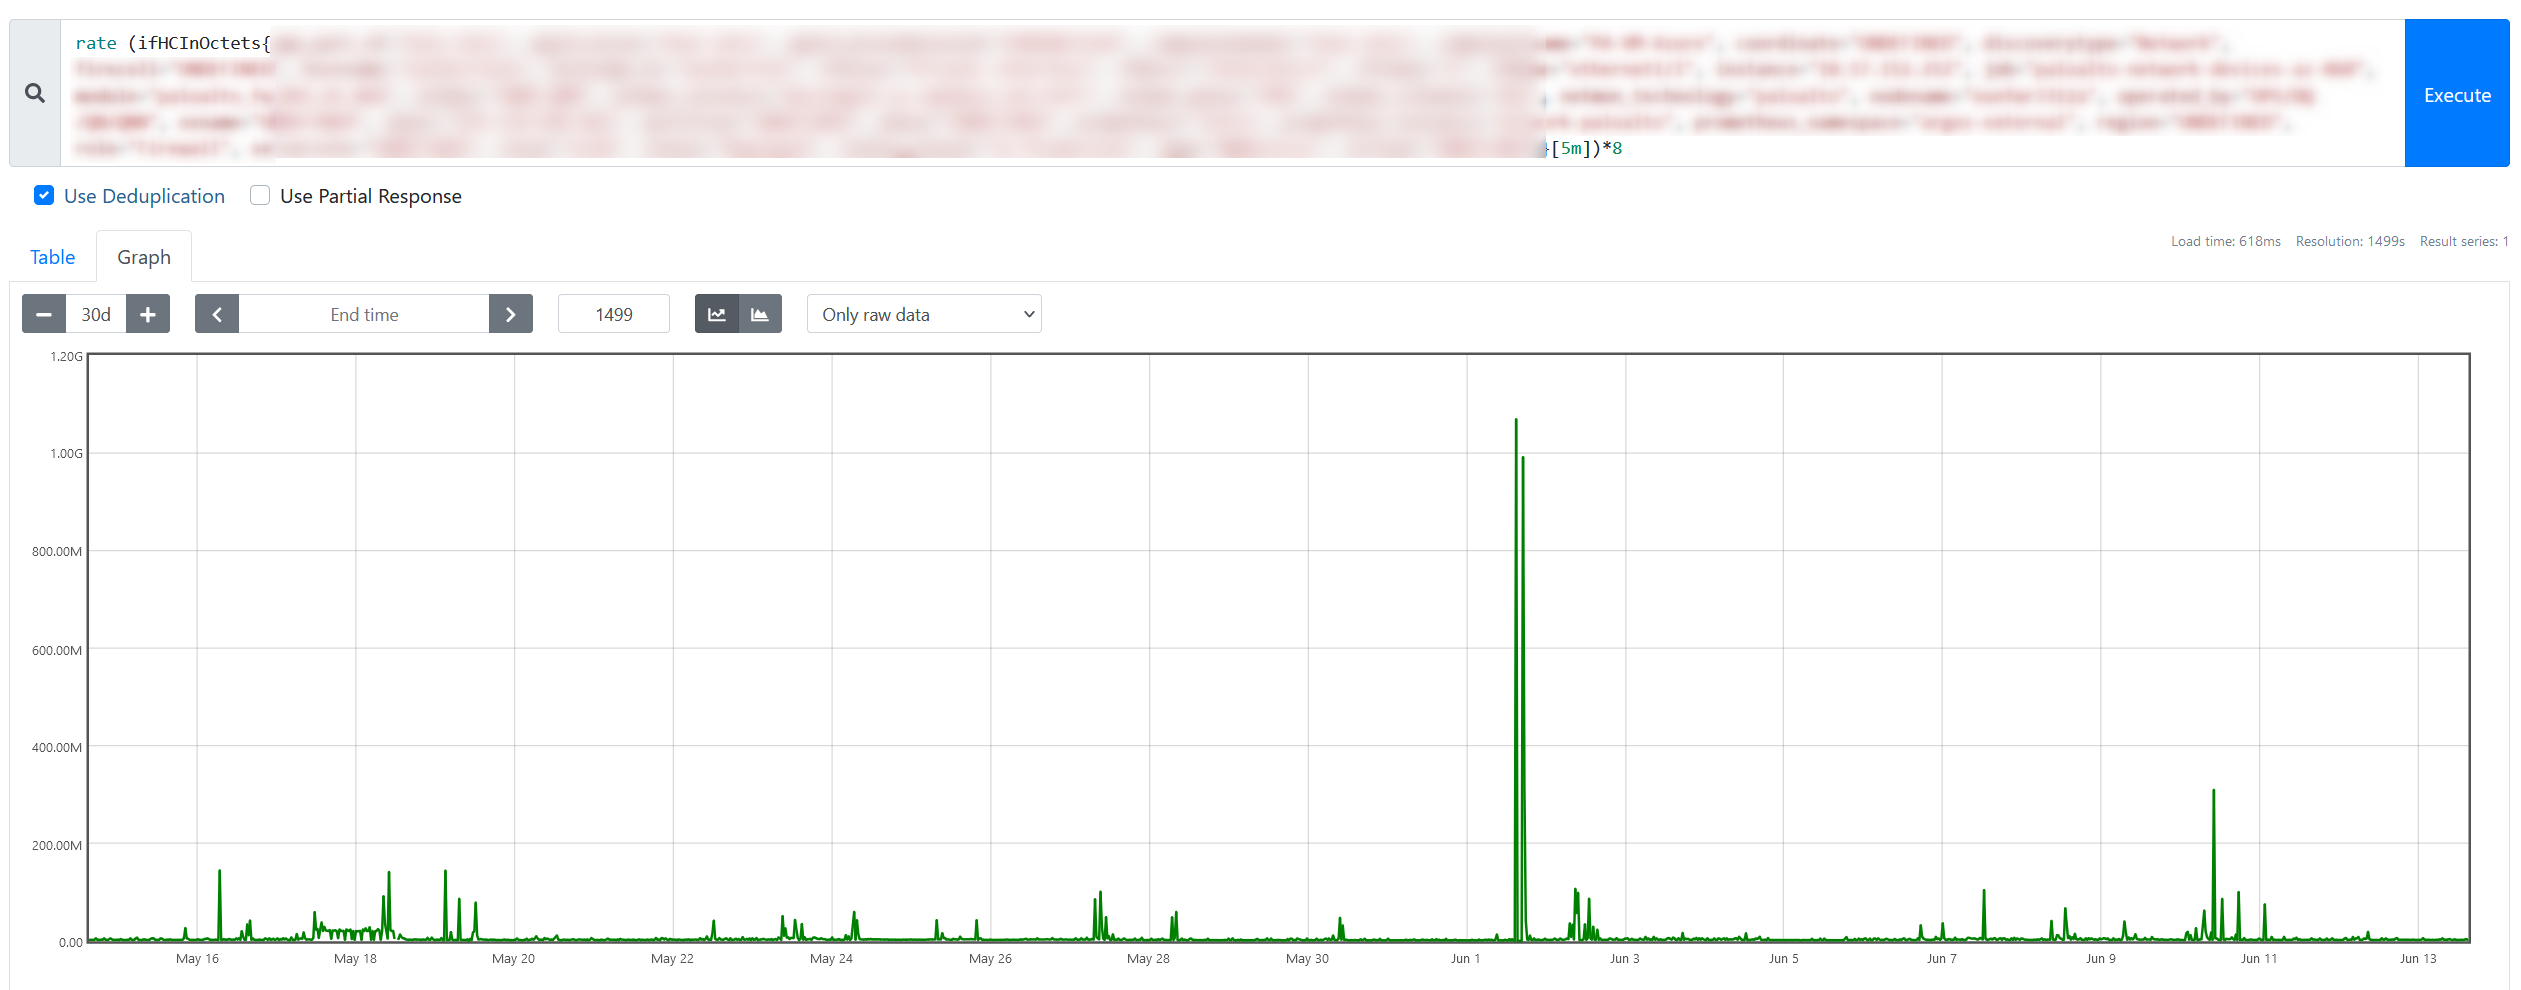Toggle Use Deduplication checkbox
Image resolution: width=2521 pixels, height=990 pixels.
click(44, 195)
